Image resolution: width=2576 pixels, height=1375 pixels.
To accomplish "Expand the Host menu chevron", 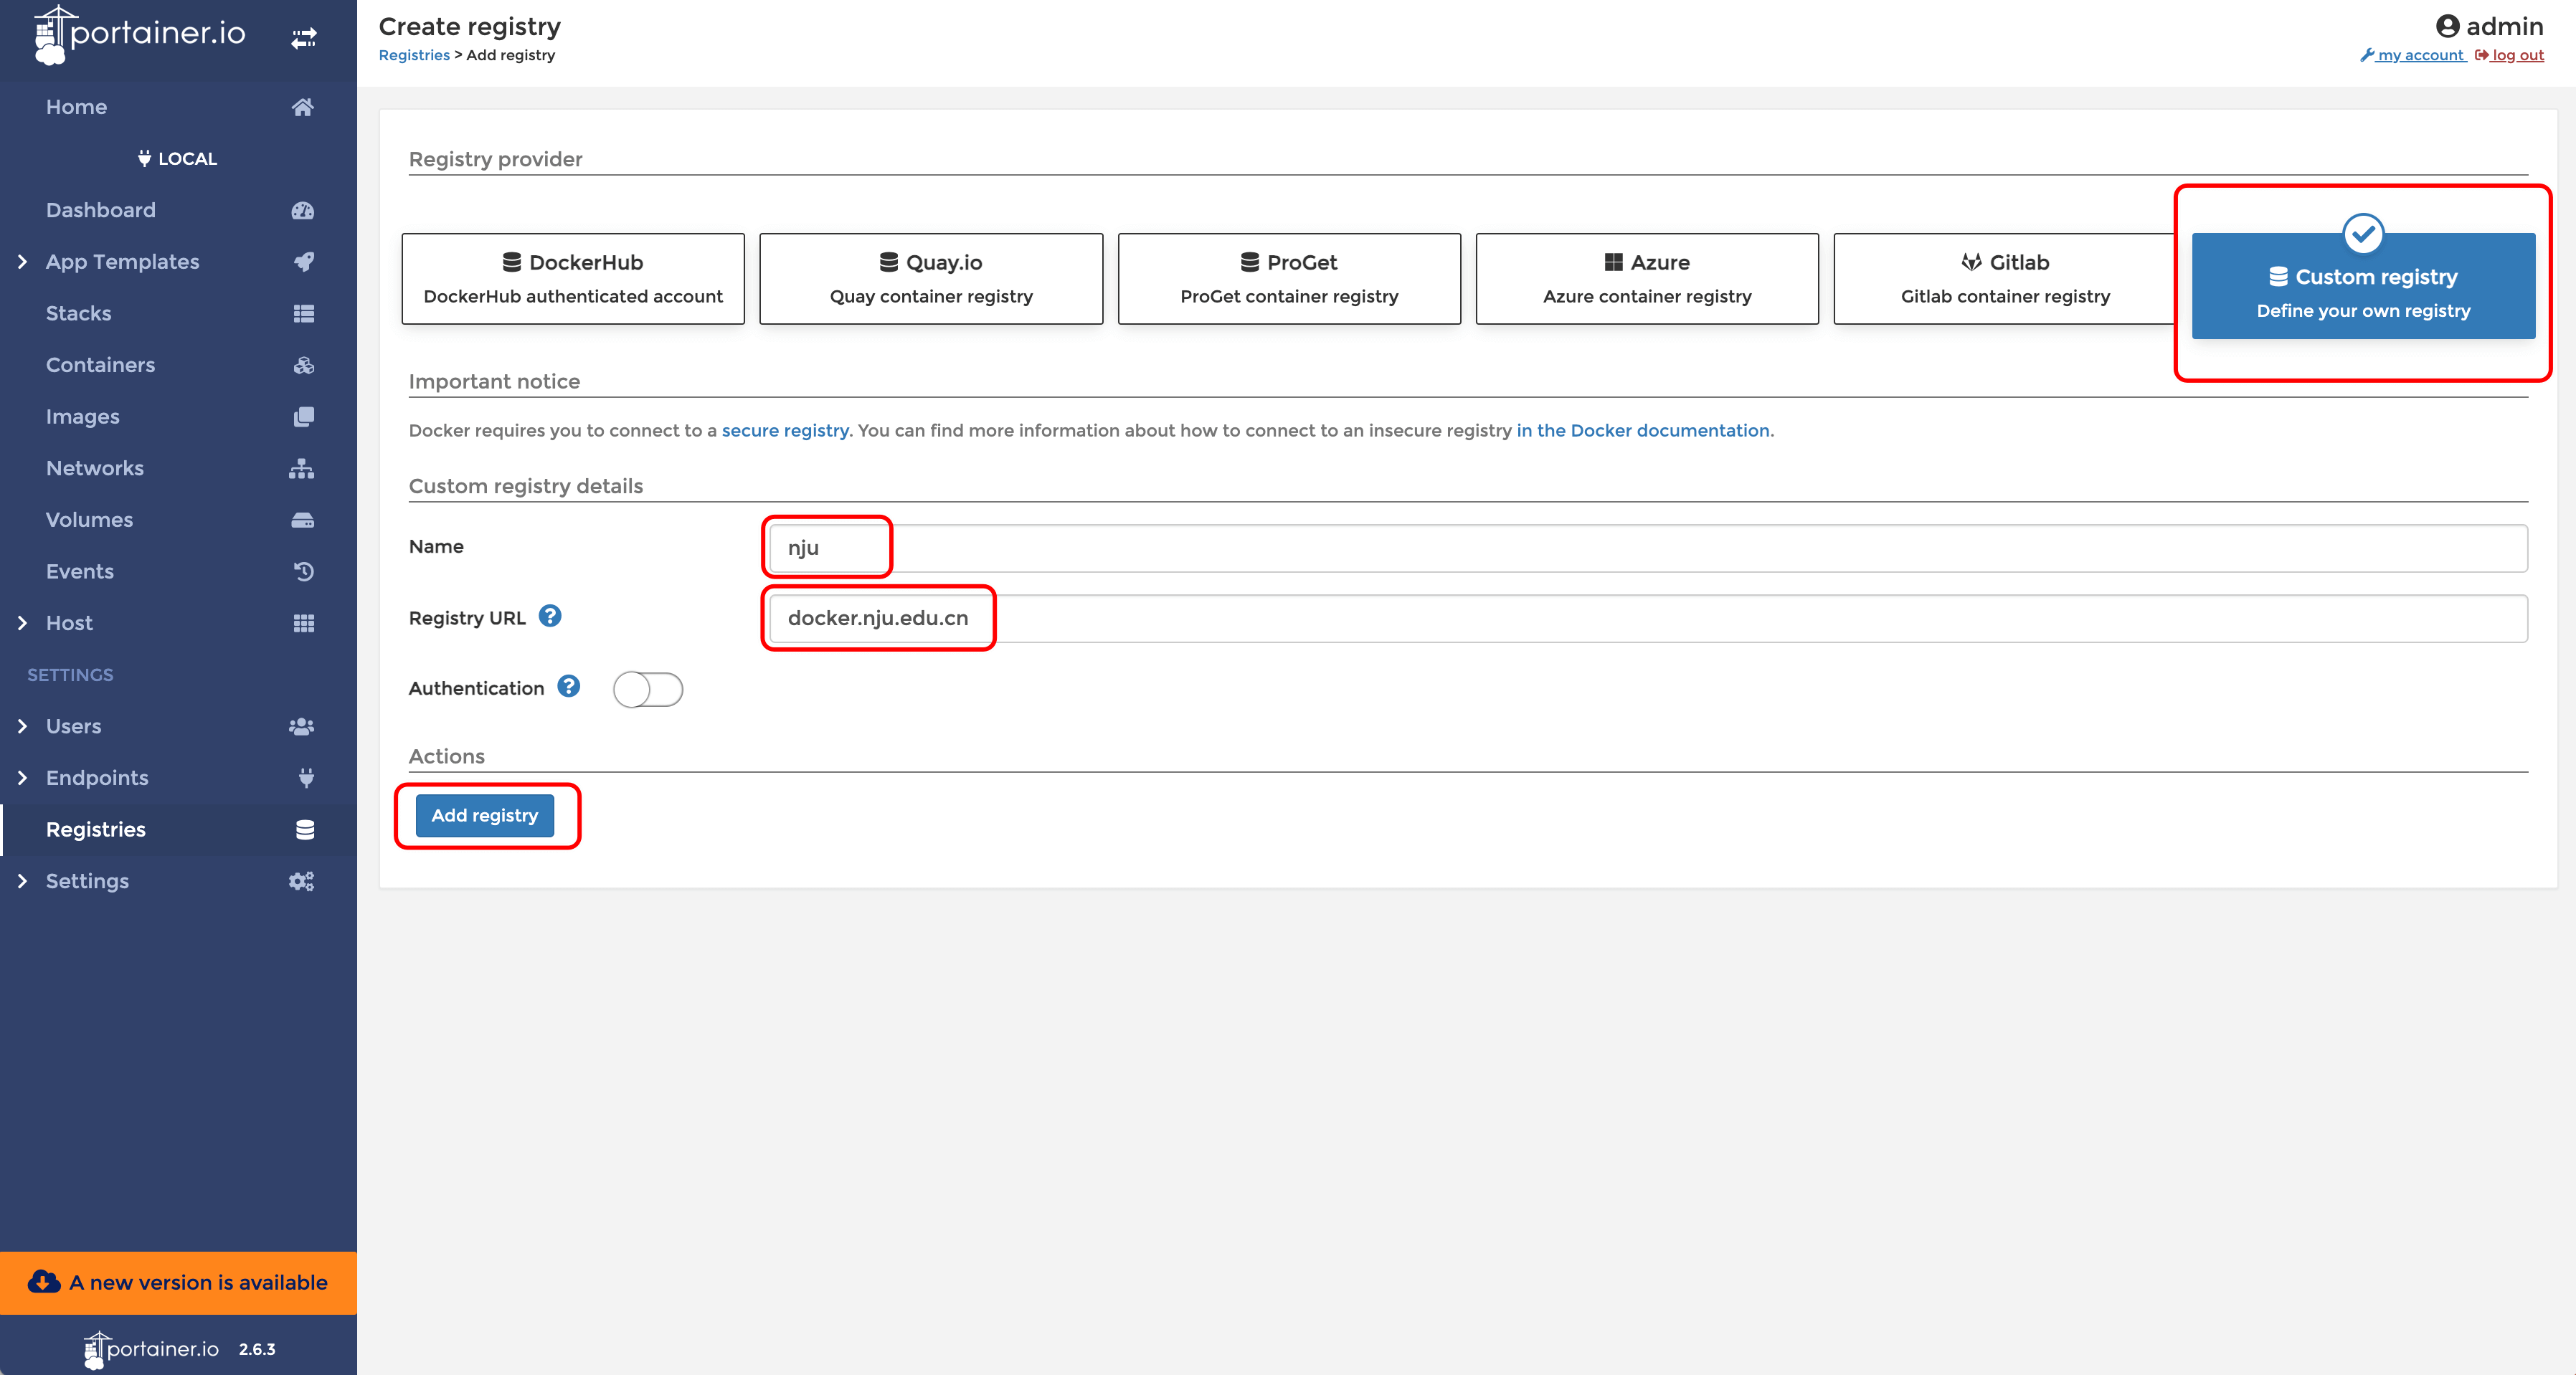I will pyautogui.click(x=22, y=623).
